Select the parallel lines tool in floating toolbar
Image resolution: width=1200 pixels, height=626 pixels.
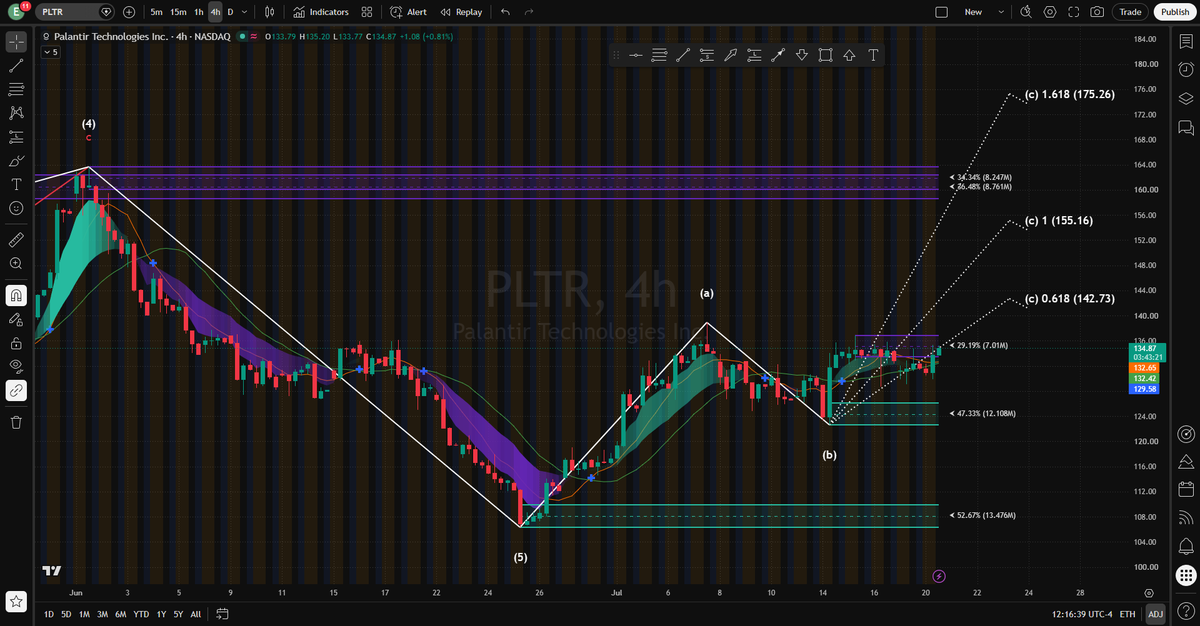tap(659, 55)
